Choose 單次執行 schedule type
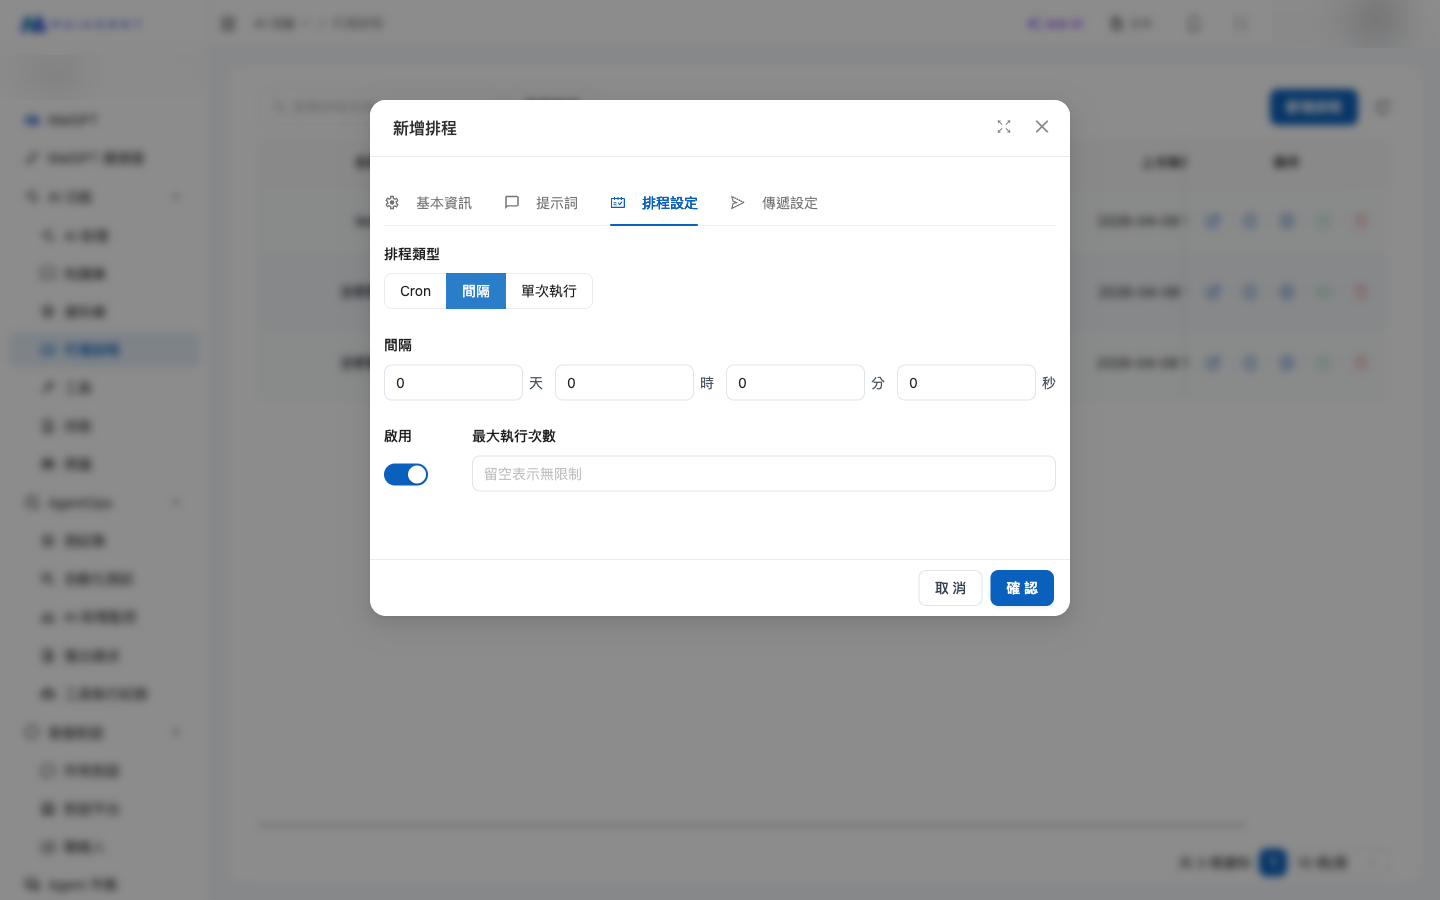Image resolution: width=1440 pixels, height=900 pixels. tap(549, 291)
